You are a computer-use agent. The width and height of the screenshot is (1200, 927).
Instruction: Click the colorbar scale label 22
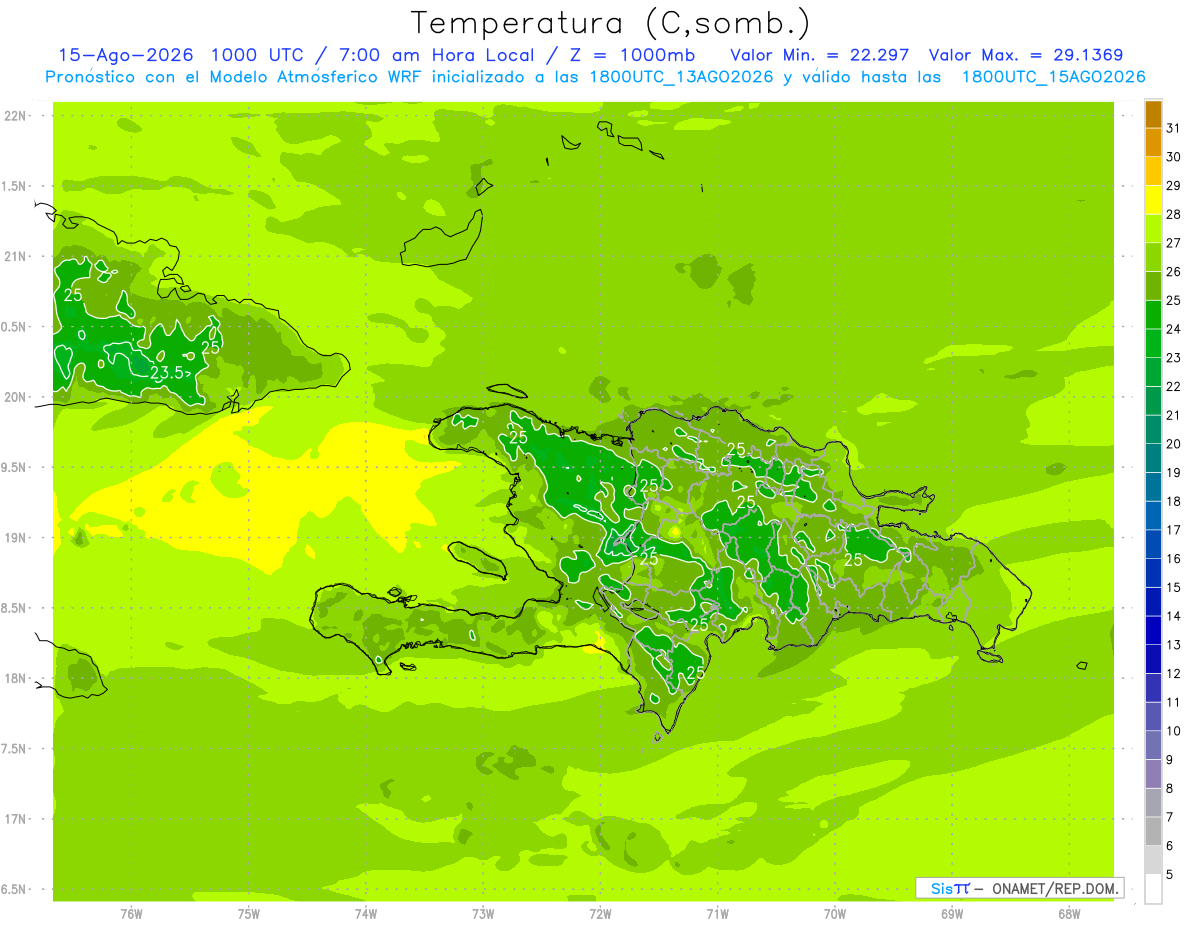click(1174, 386)
